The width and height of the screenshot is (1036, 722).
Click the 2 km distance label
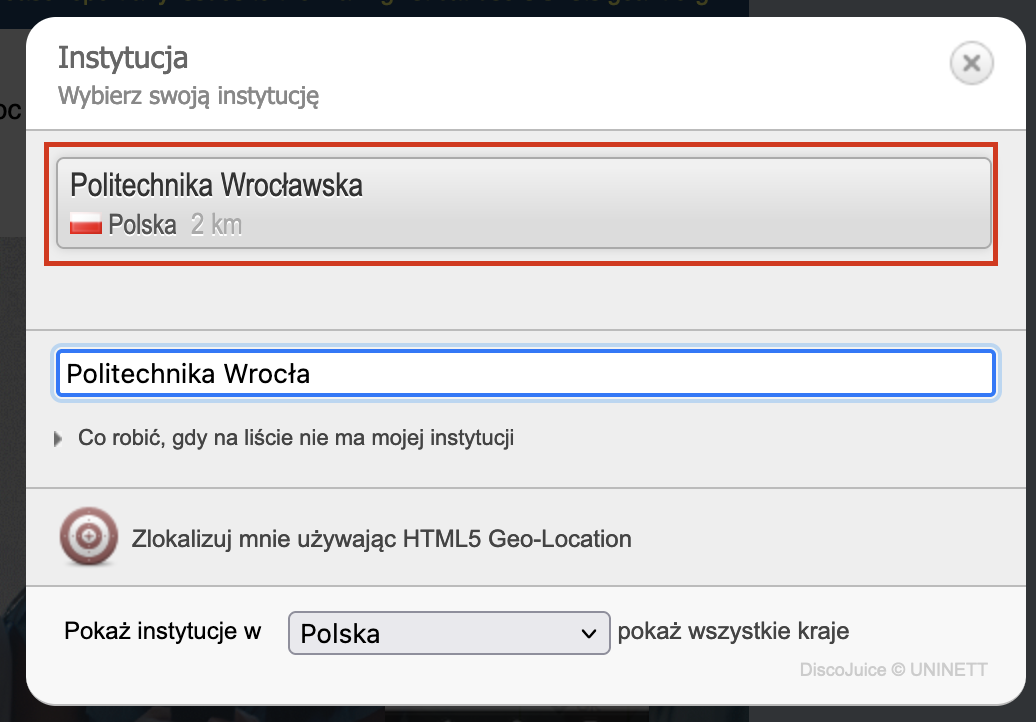pos(216,224)
